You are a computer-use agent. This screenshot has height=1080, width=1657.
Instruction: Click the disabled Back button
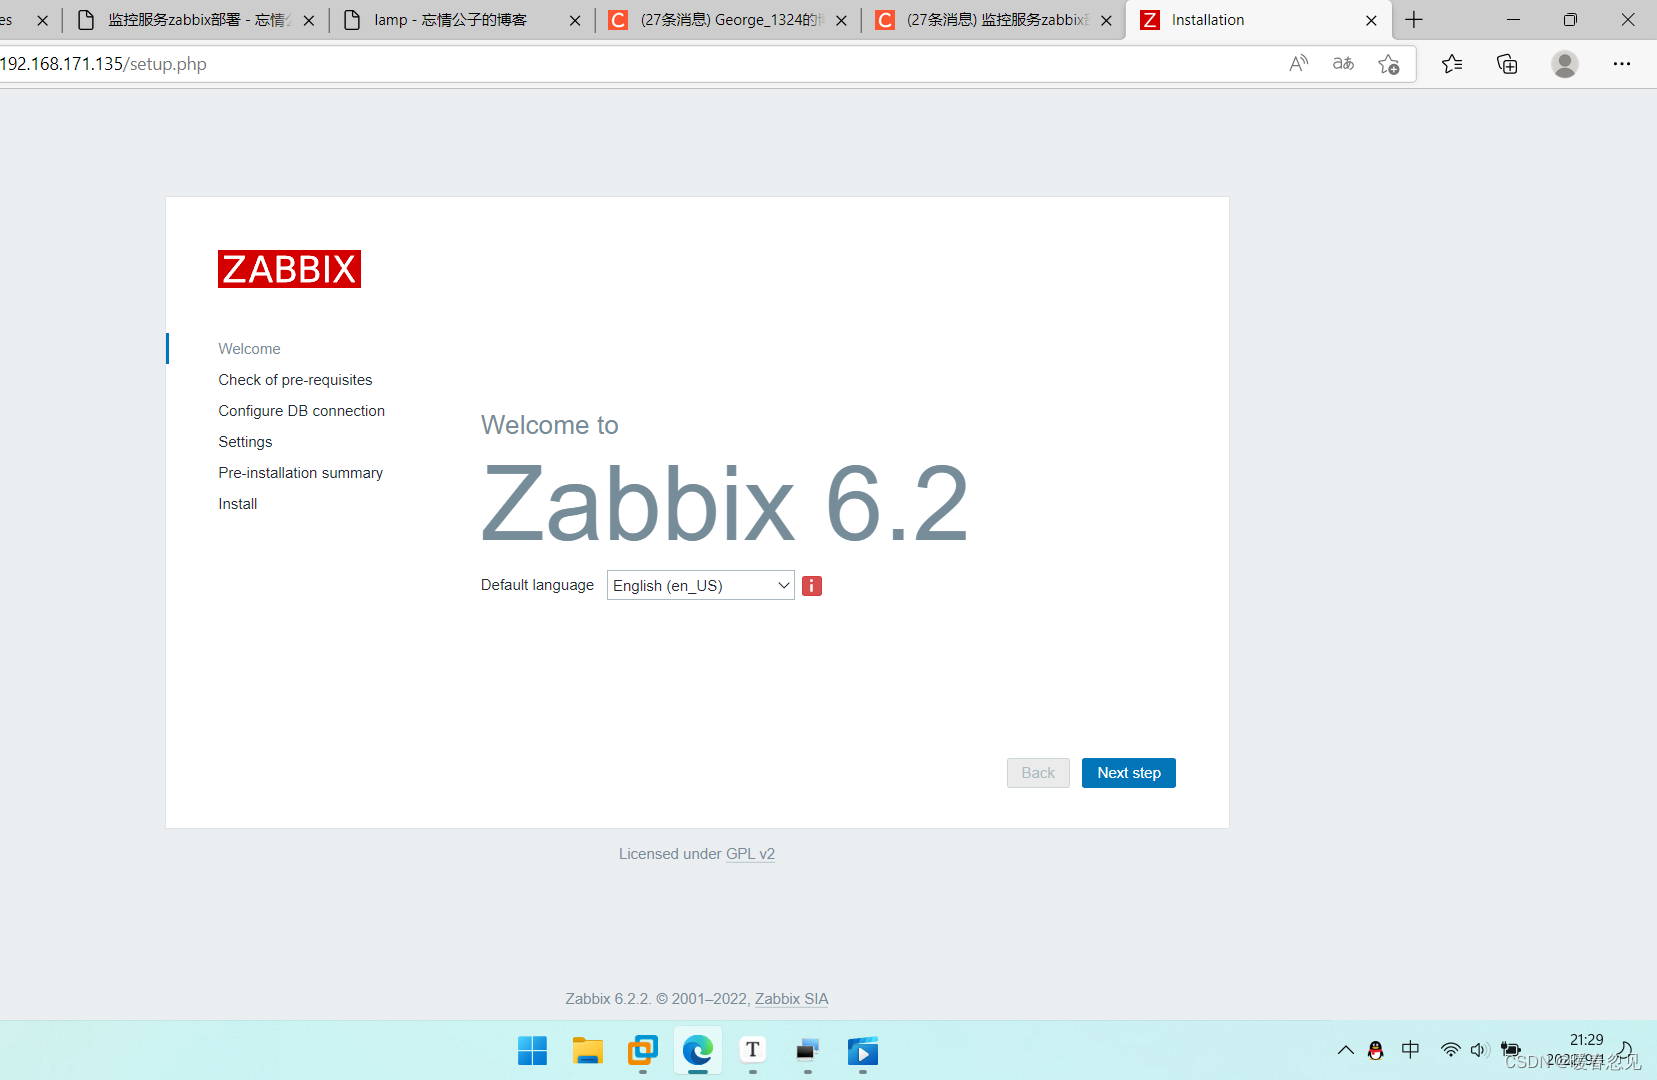click(x=1038, y=773)
